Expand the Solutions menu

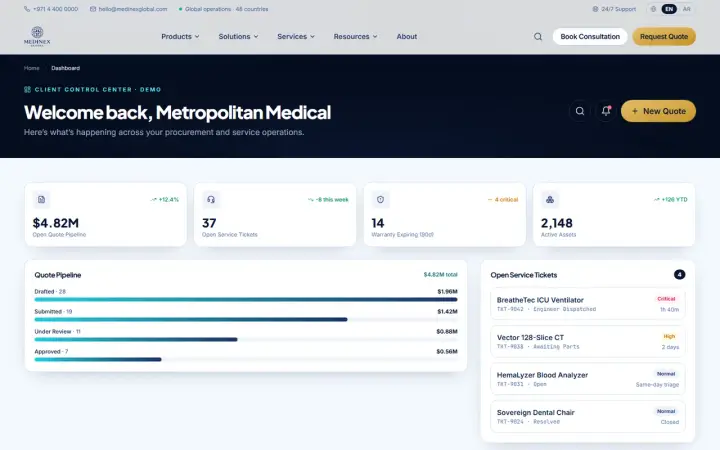(238, 36)
